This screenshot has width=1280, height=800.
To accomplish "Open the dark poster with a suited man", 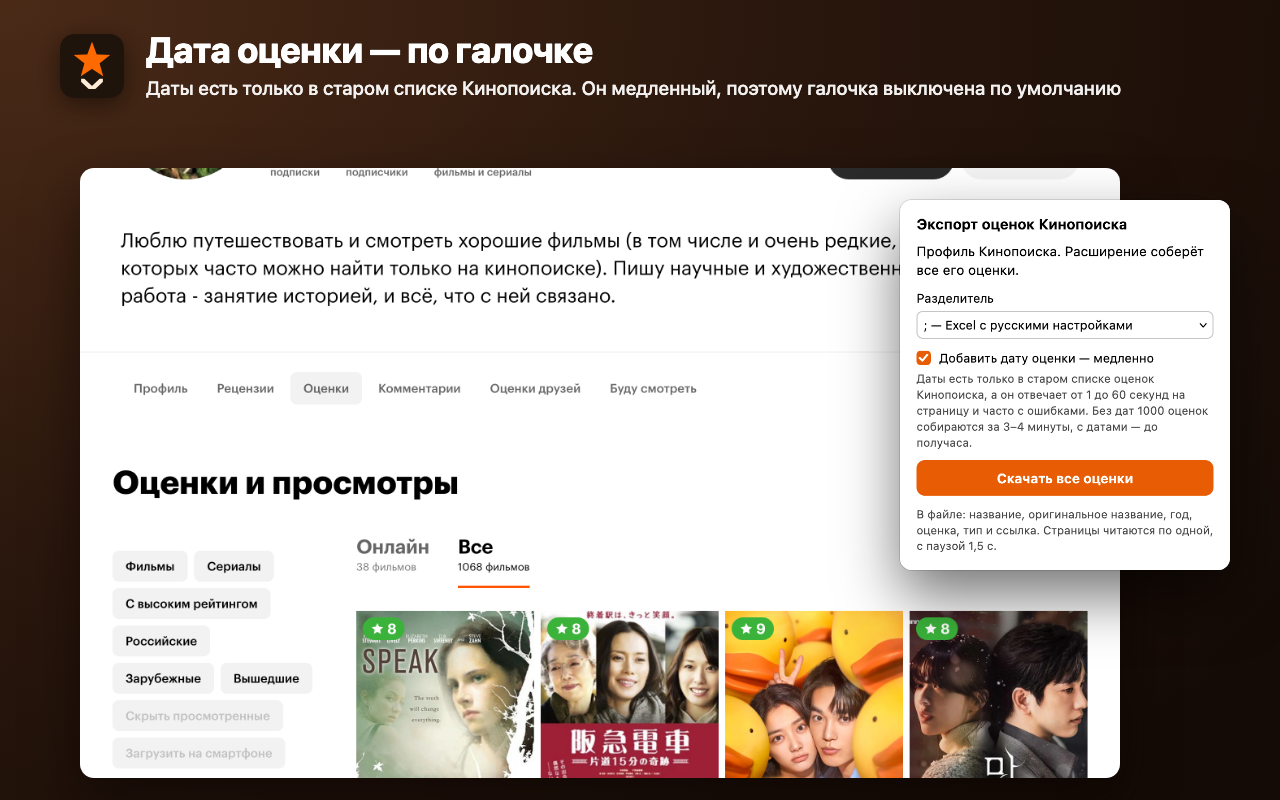I will click(998, 694).
